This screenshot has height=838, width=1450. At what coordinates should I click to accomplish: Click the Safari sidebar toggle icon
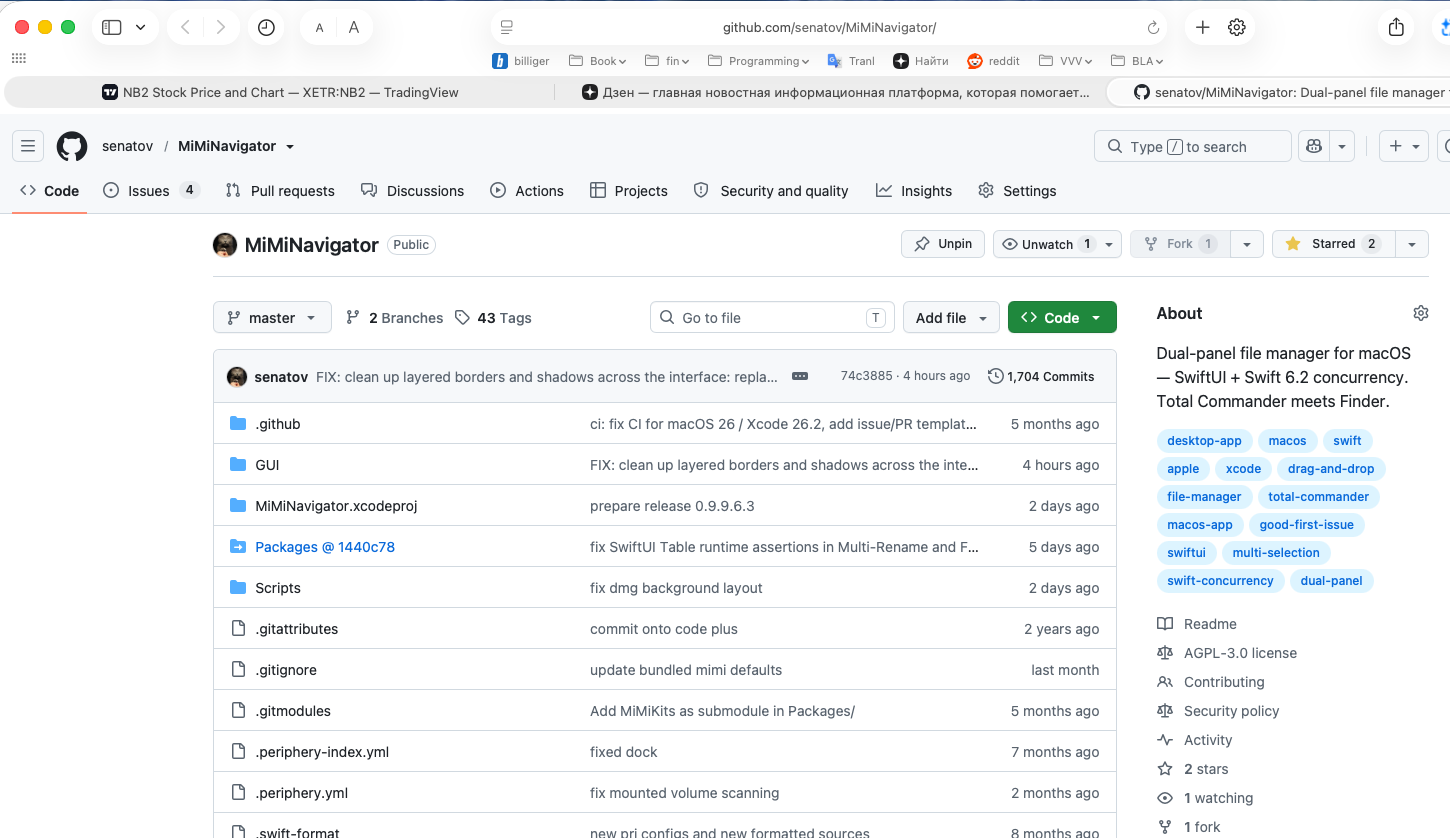point(112,27)
